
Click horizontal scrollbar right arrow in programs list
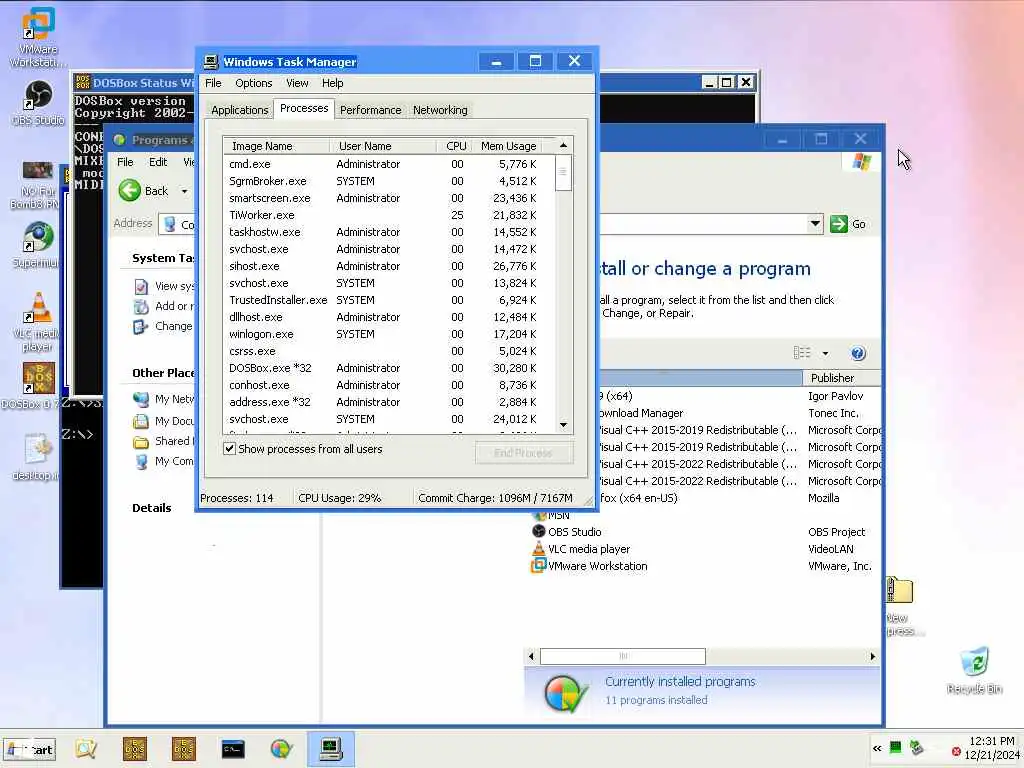(872, 656)
